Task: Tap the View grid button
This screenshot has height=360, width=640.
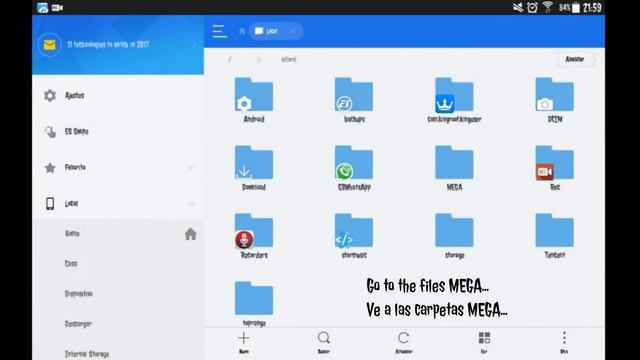Action: [x=484, y=342]
